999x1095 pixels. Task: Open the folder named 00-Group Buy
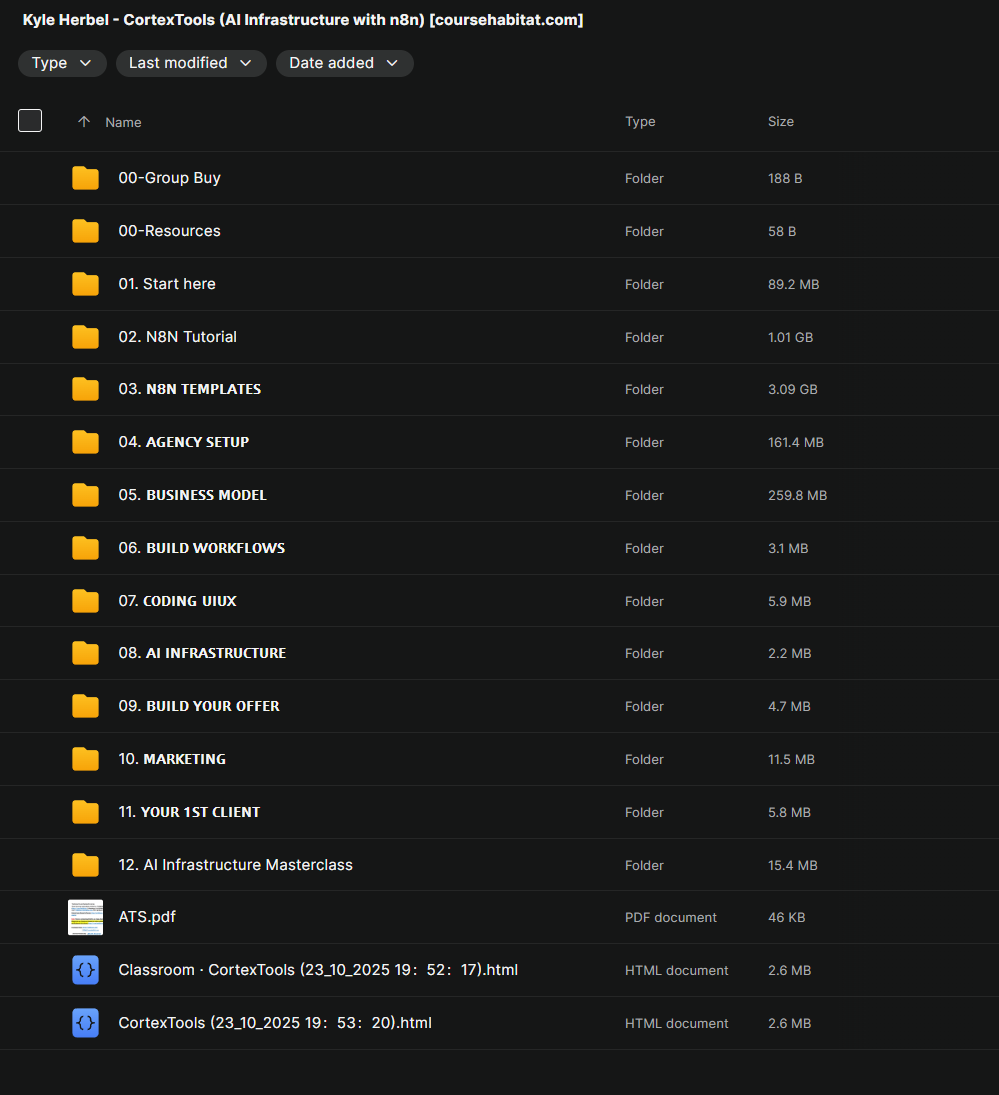[x=170, y=178]
